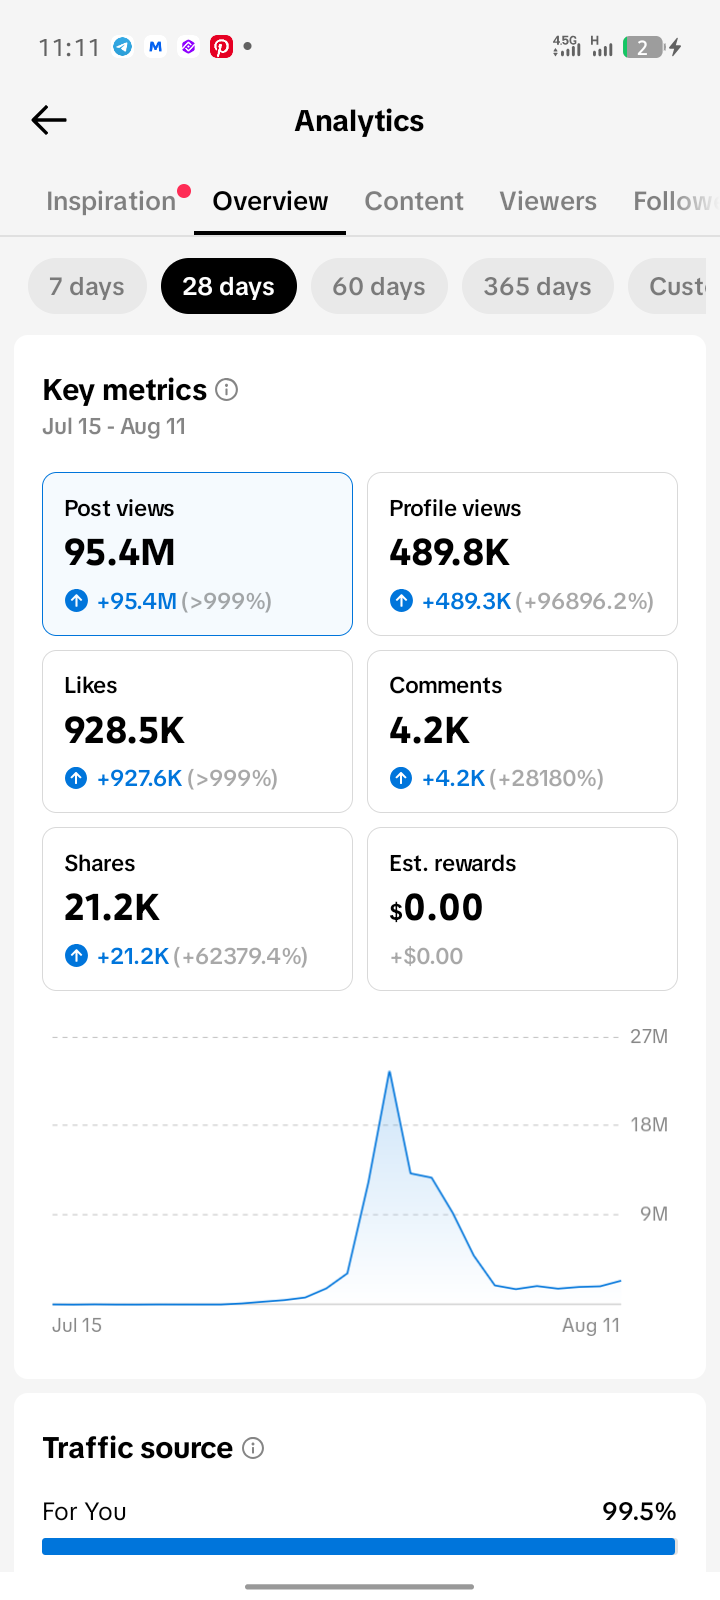The height and width of the screenshot is (1600, 720).
Task: Tap the Telegram notification icon
Action: point(123,46)
